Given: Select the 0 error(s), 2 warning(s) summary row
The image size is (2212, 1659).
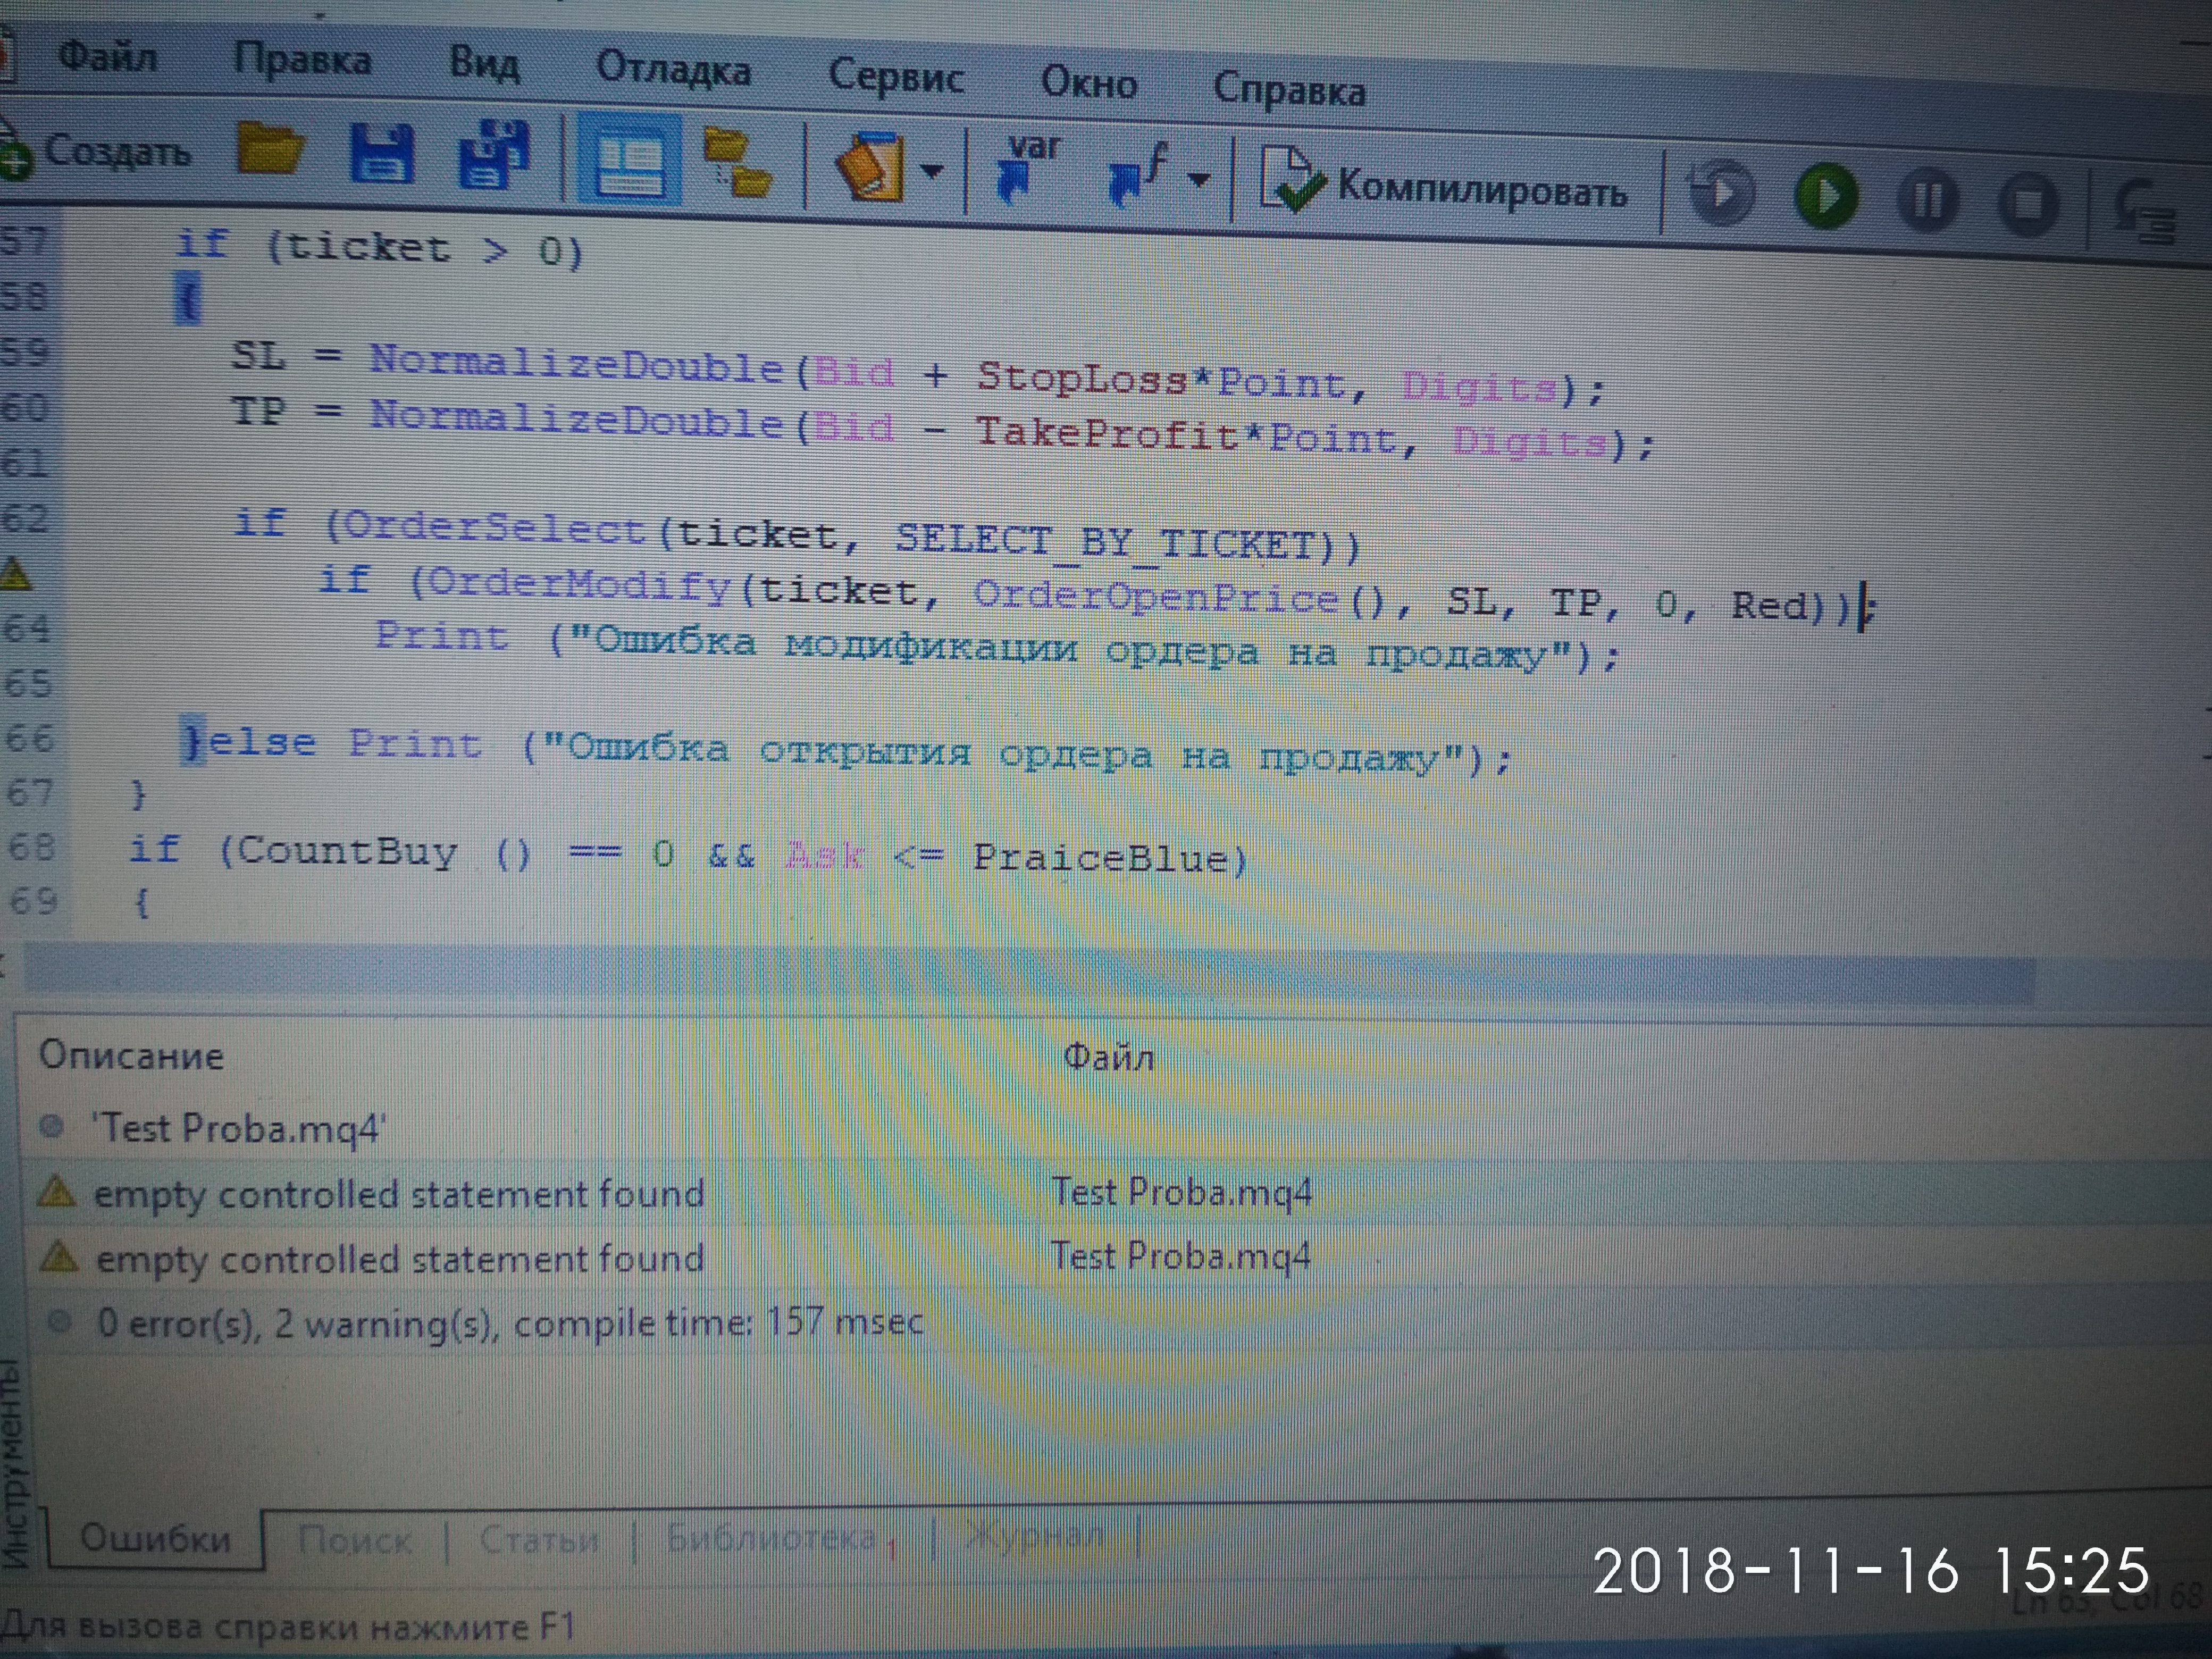Looking at the screenshot, I should point(1110,1323).
